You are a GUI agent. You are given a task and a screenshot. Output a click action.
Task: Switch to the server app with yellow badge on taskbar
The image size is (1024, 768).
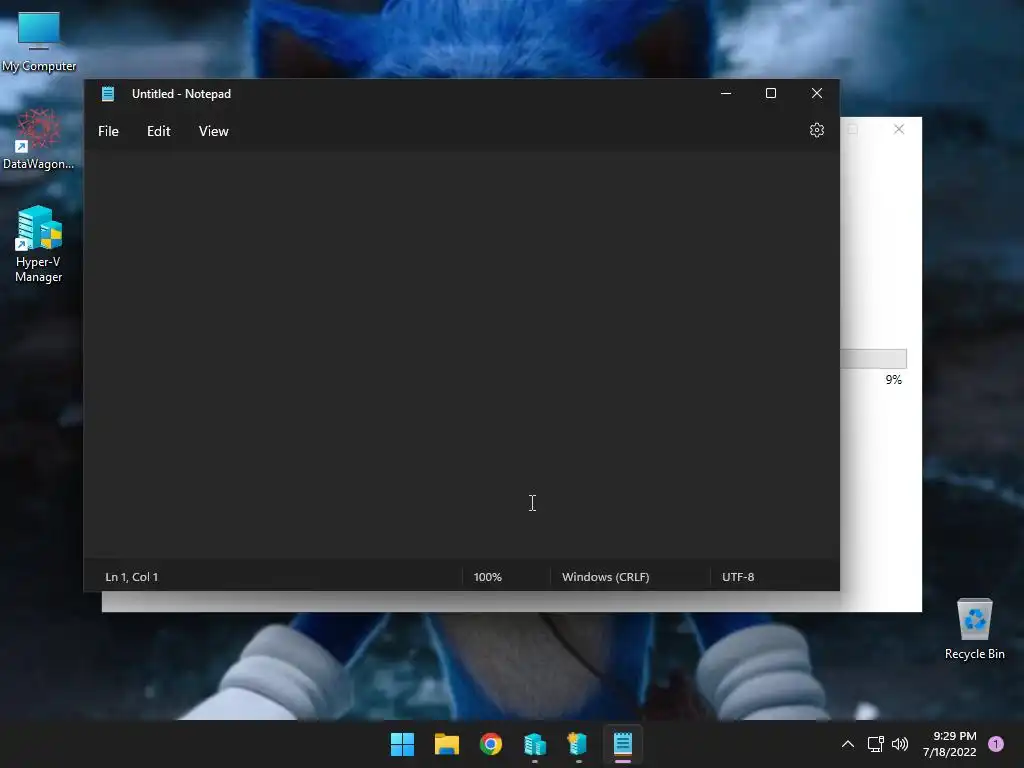tap(579, 744)
